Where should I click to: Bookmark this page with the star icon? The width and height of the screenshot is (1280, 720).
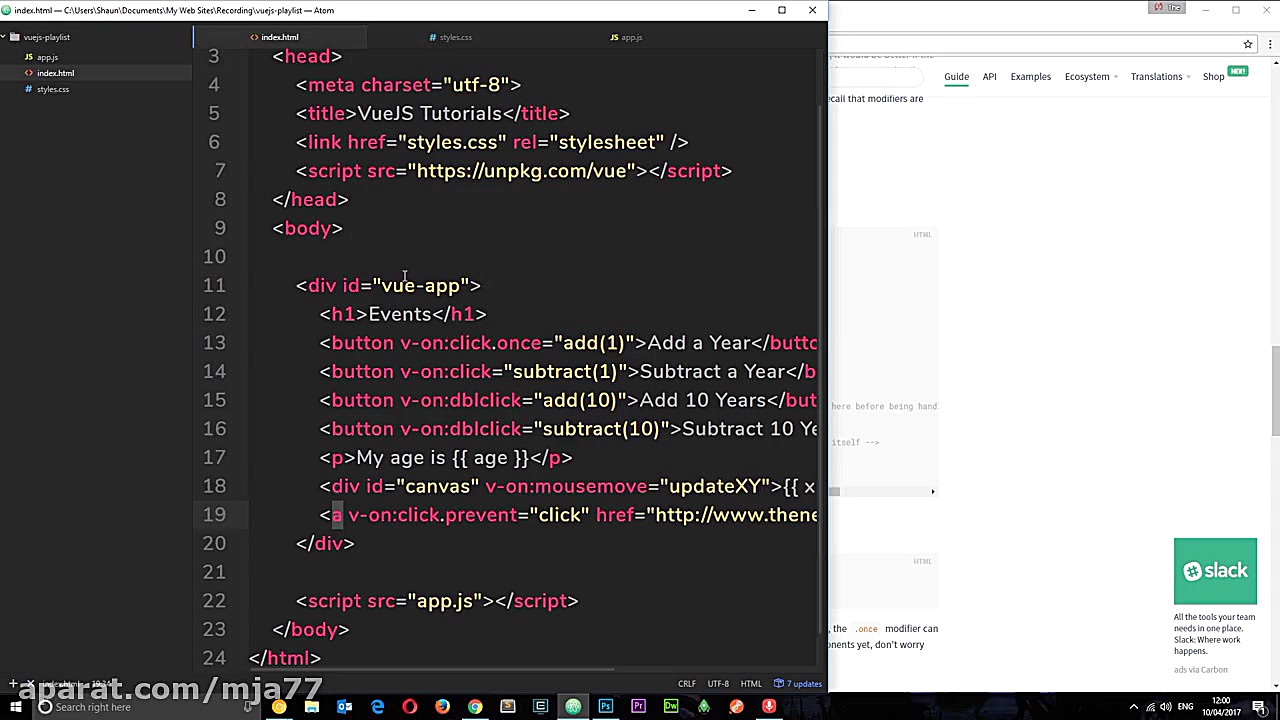point(1248,44)
